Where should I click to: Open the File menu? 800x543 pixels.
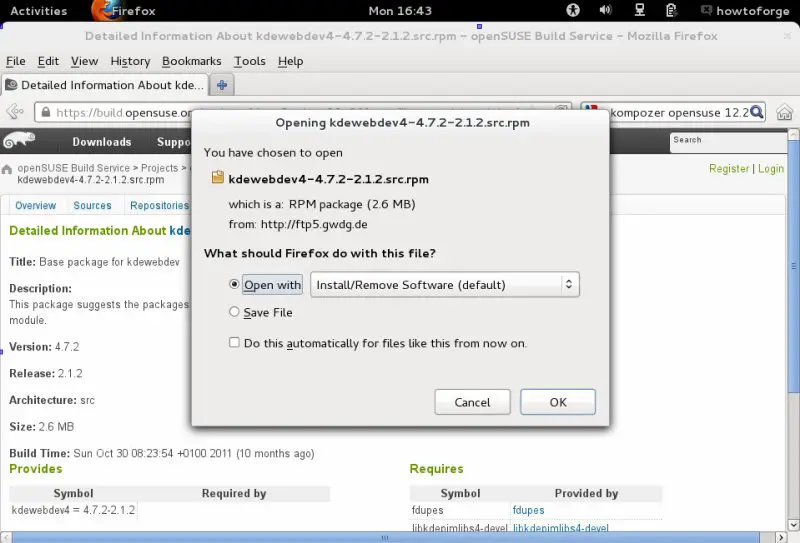pyautogui.click(x=16, y=61)
